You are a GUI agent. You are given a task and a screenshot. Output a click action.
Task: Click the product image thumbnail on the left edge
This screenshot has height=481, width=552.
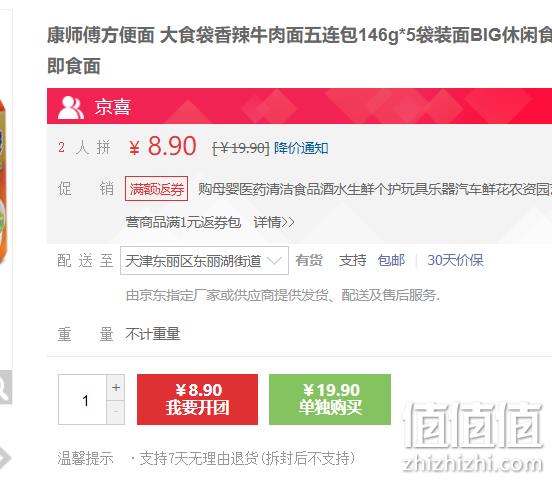click(4, 181)
